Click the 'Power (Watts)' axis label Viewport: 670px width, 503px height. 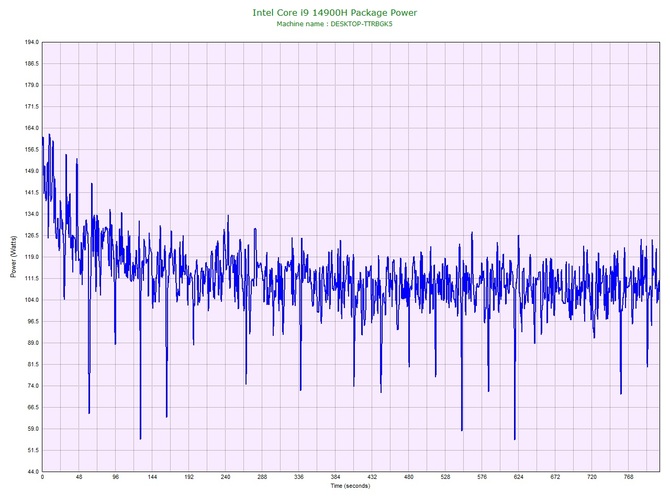pos(13,256)
